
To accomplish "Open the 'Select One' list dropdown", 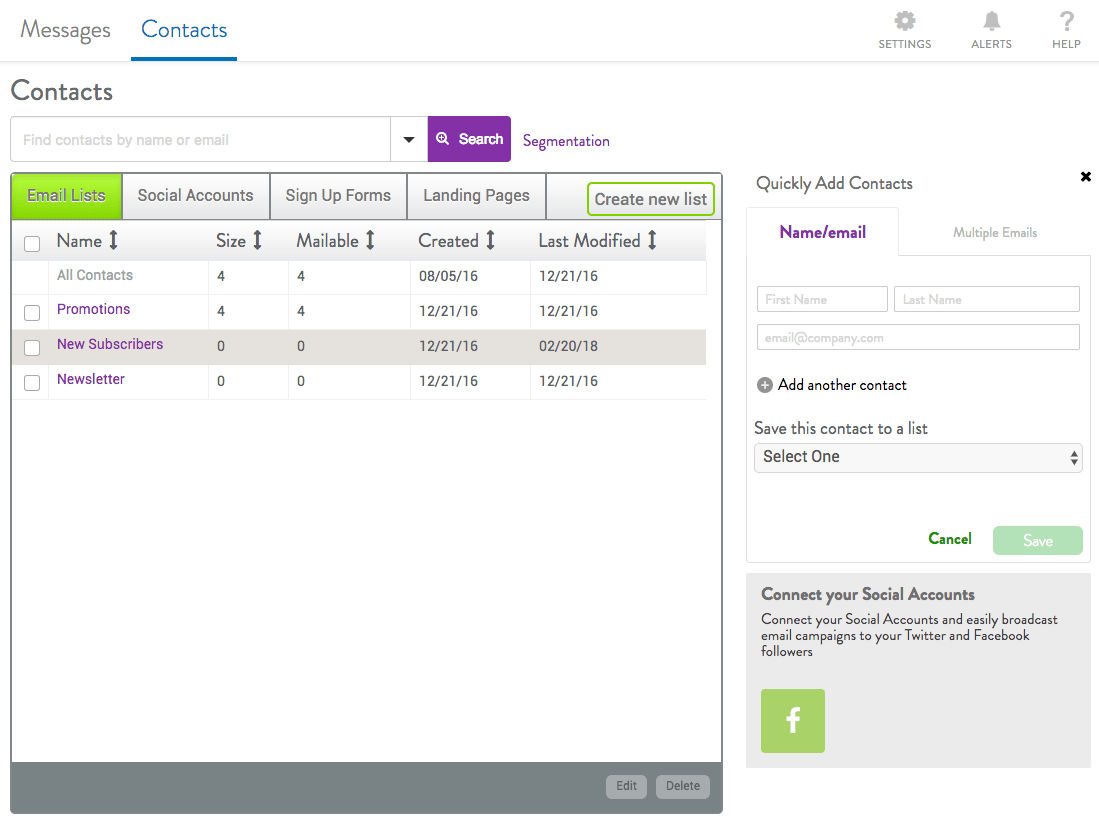I will [918, 458].
